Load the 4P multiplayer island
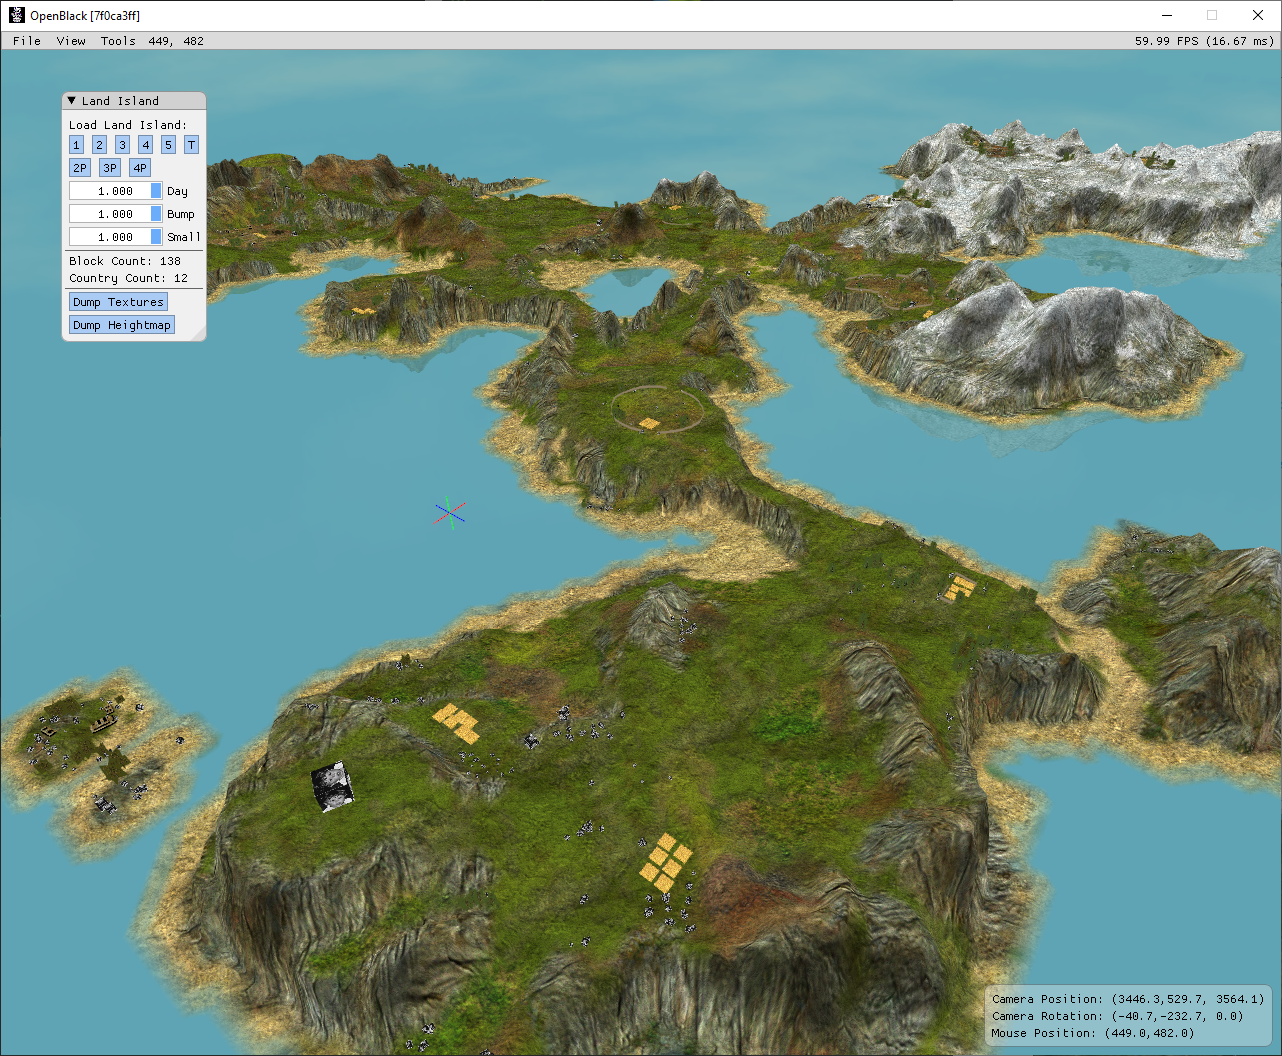The image size is (1282, 1056). (x=140, y=168)
